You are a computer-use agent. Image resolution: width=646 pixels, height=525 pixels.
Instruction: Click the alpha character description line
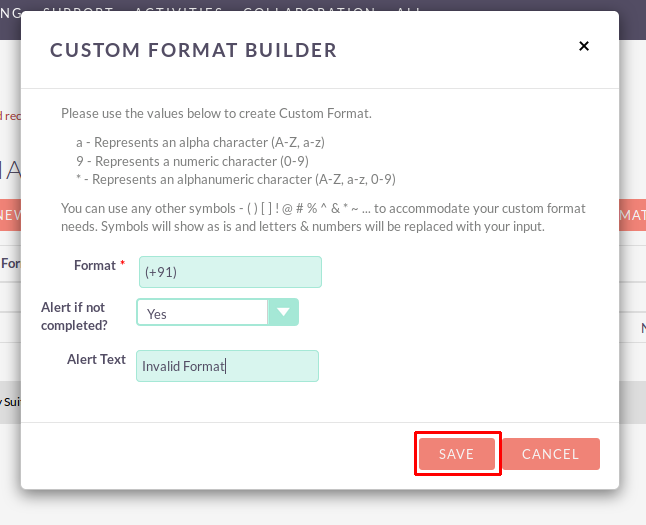[200, 143]
